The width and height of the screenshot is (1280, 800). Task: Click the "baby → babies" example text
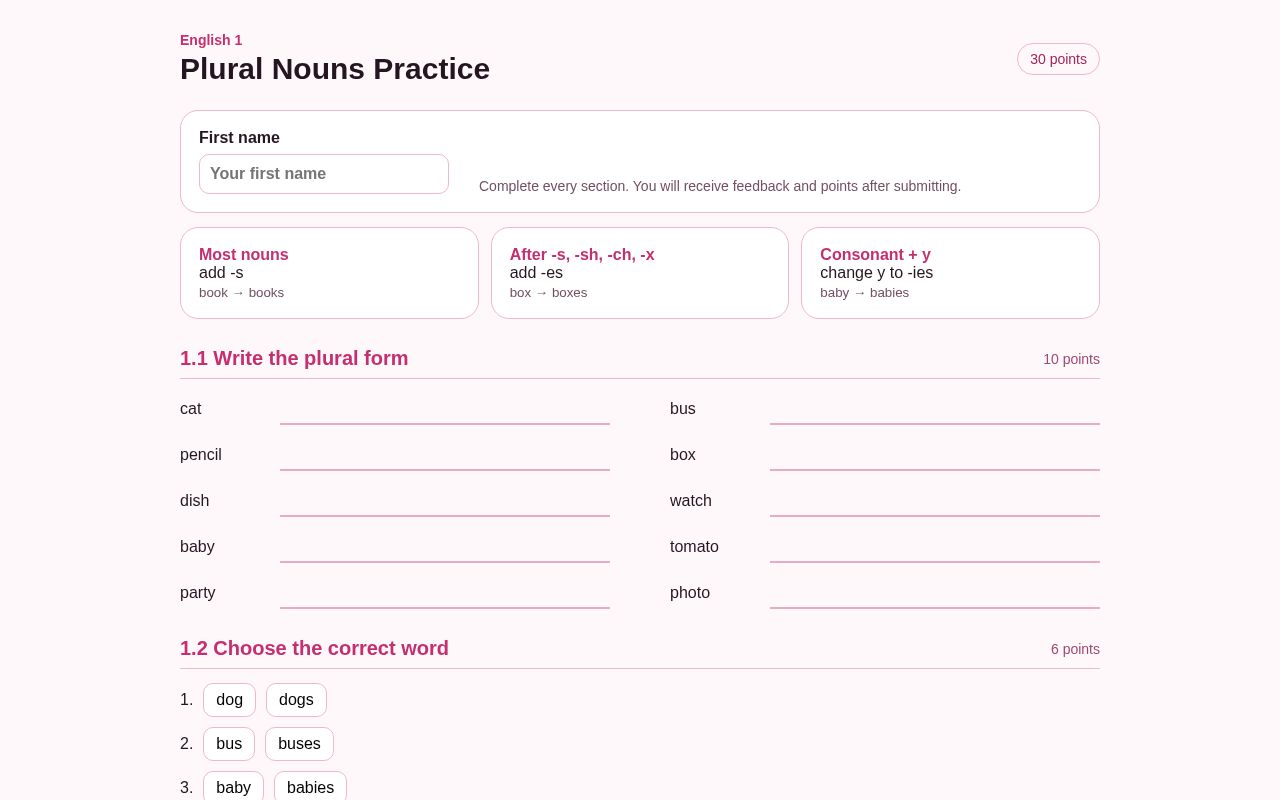click(x=864, y=293)
